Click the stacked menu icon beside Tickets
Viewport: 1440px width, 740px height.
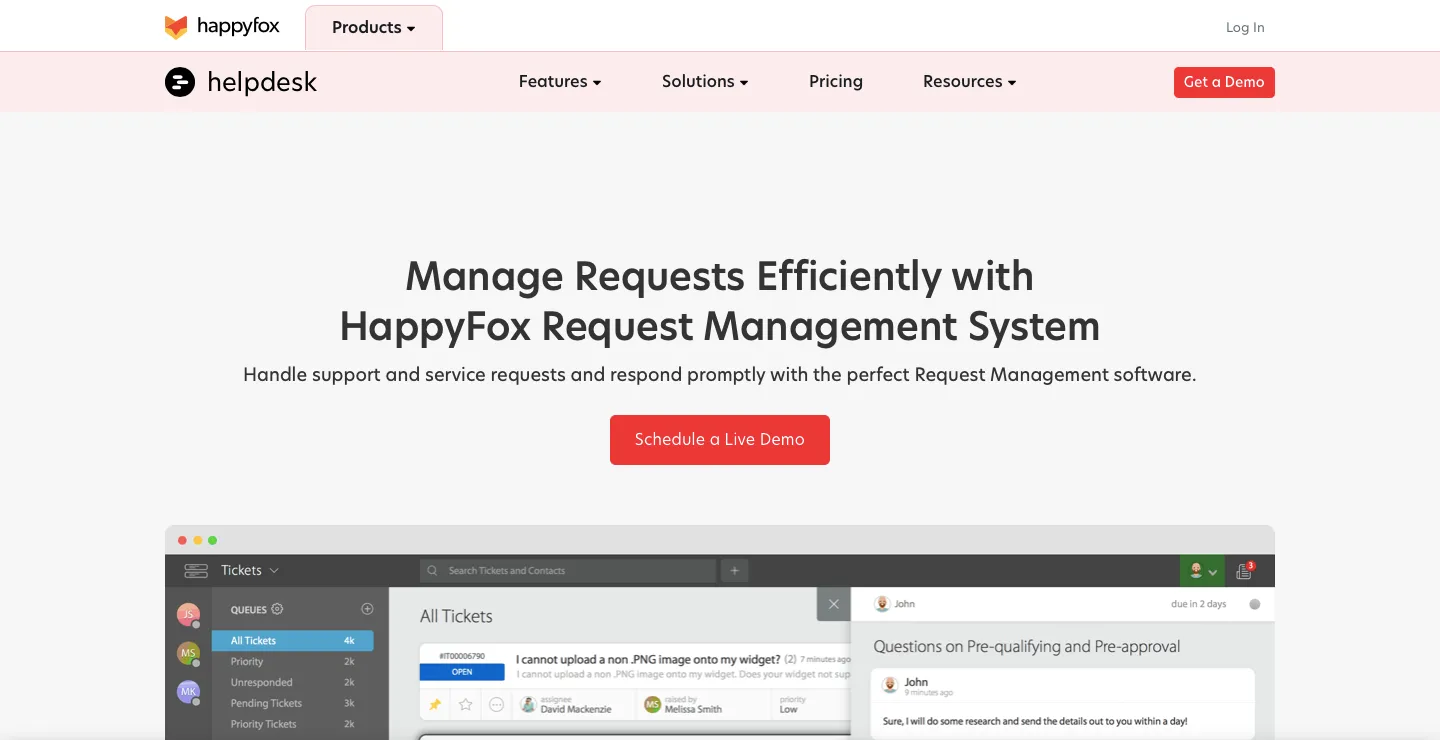coord(196,571)
